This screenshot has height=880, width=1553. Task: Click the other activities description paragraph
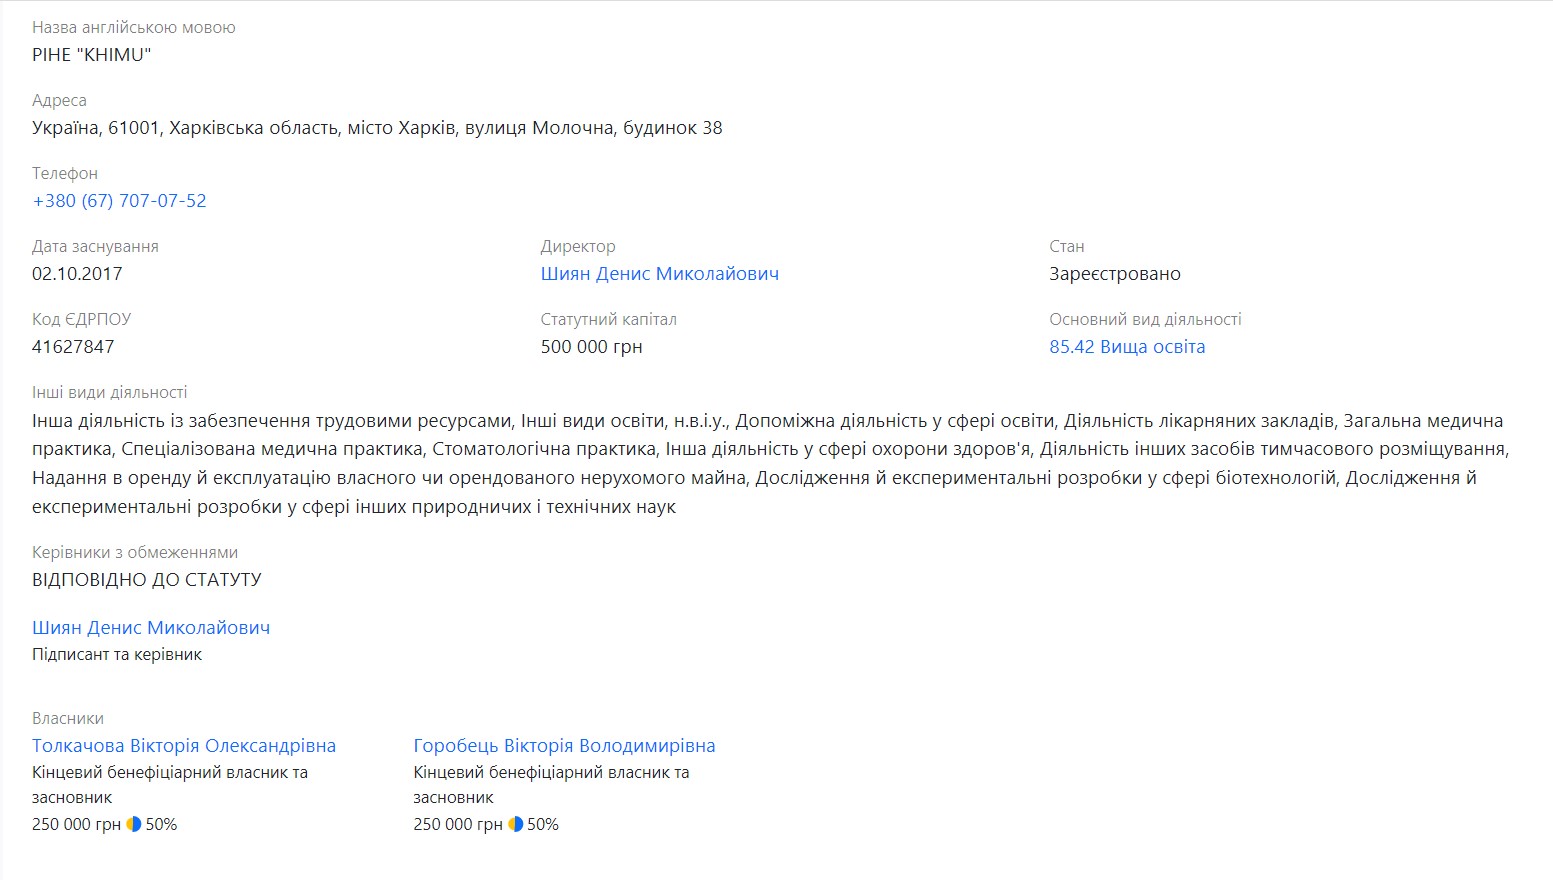point(770,463)
